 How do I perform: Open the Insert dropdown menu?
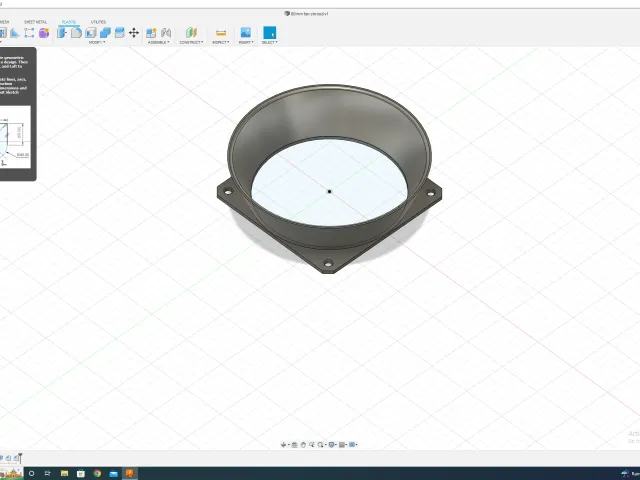pyautogui.click(x=246, y=42)
